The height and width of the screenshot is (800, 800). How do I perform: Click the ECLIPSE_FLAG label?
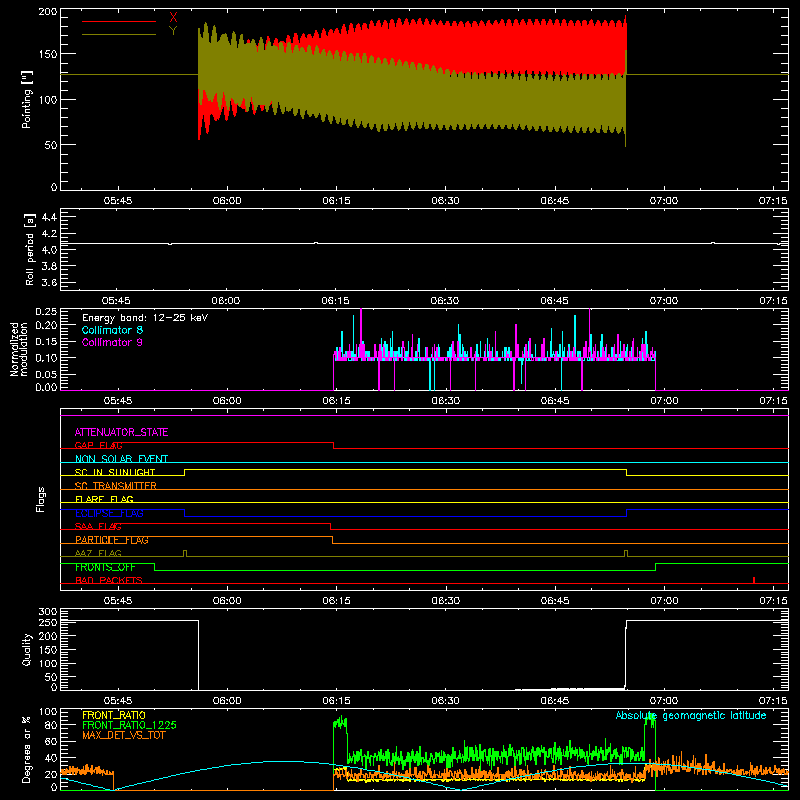click(x=109, y=513)
